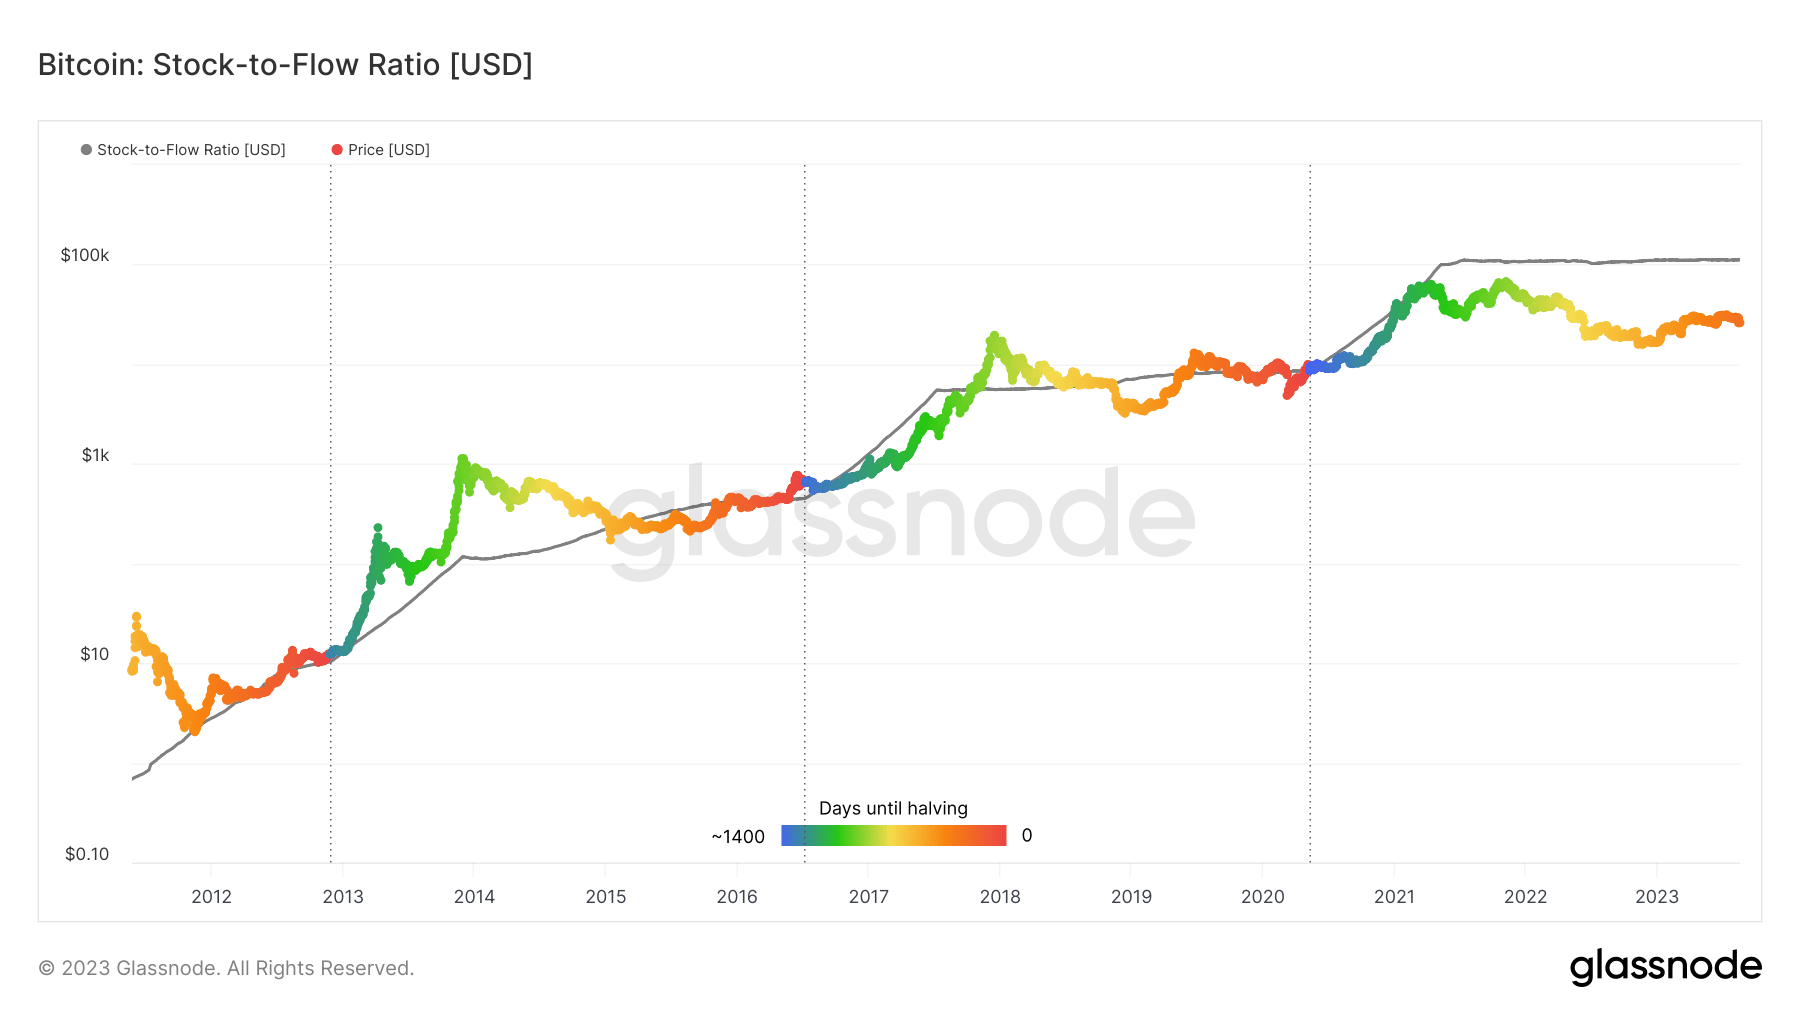This screenshot has width=1800, height=1013.
Task: Click the $100k label on the y-axis
Action: click(85, 255)
